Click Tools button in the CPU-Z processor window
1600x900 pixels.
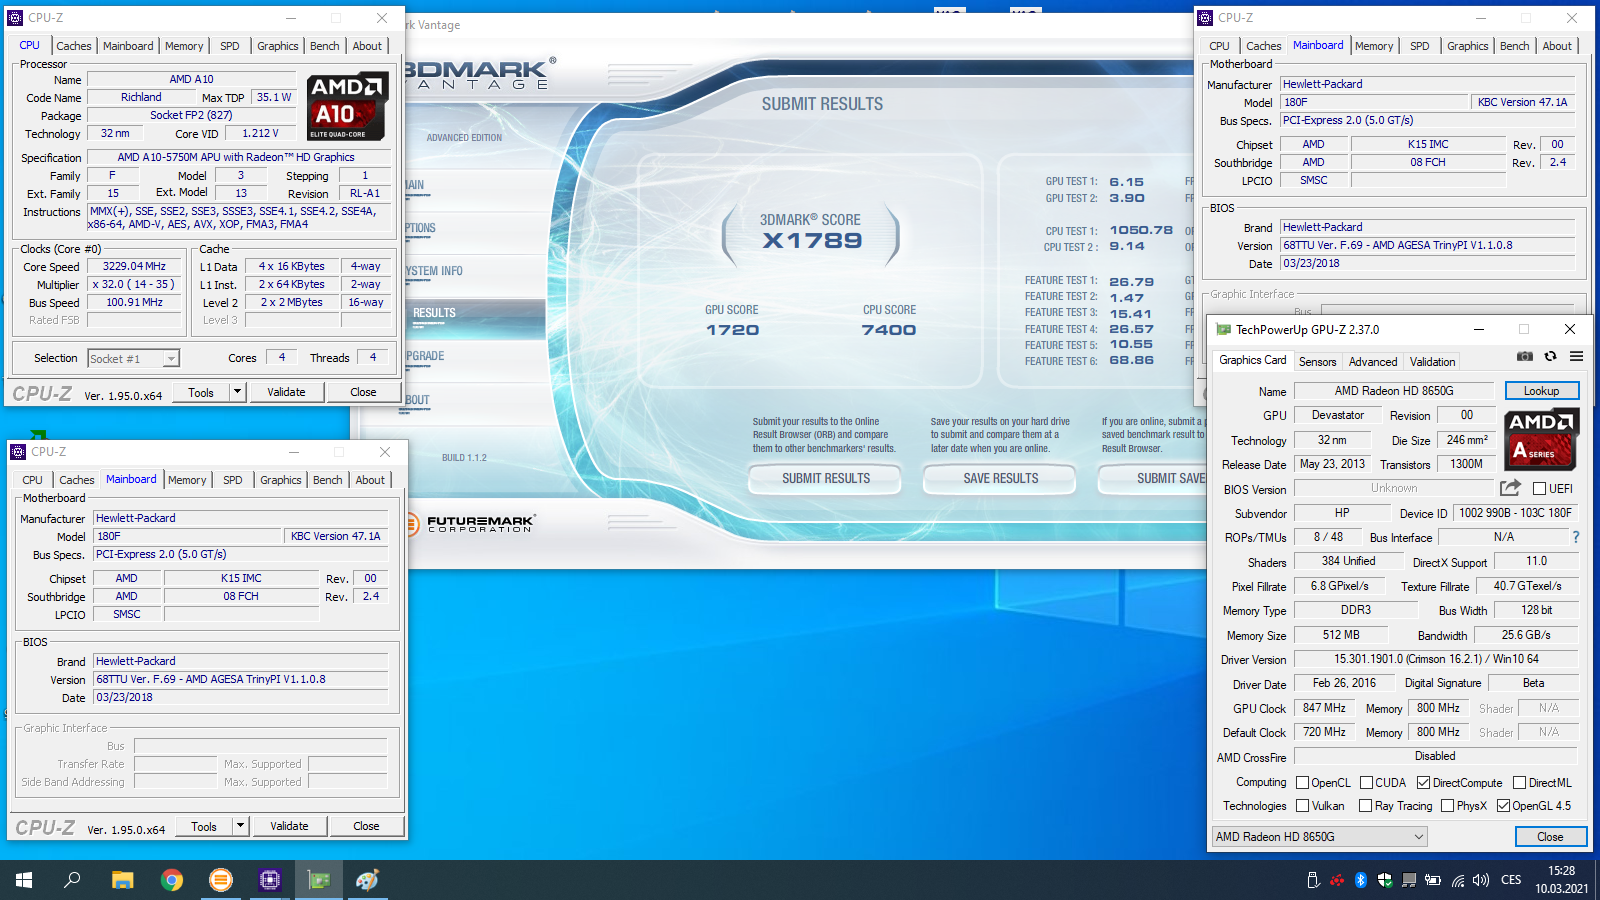point(201,392)
